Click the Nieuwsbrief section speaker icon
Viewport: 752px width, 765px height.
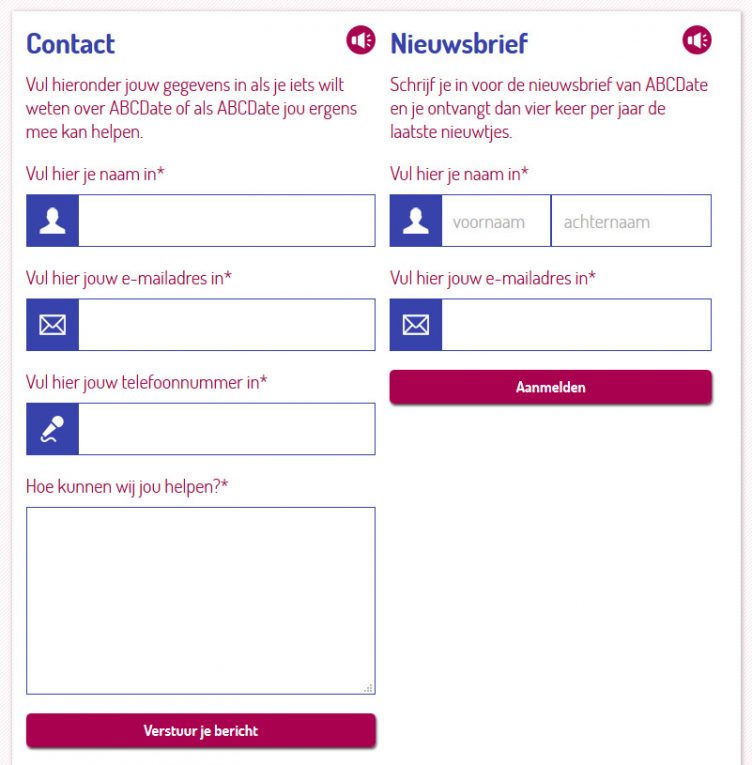coord(697,40)
